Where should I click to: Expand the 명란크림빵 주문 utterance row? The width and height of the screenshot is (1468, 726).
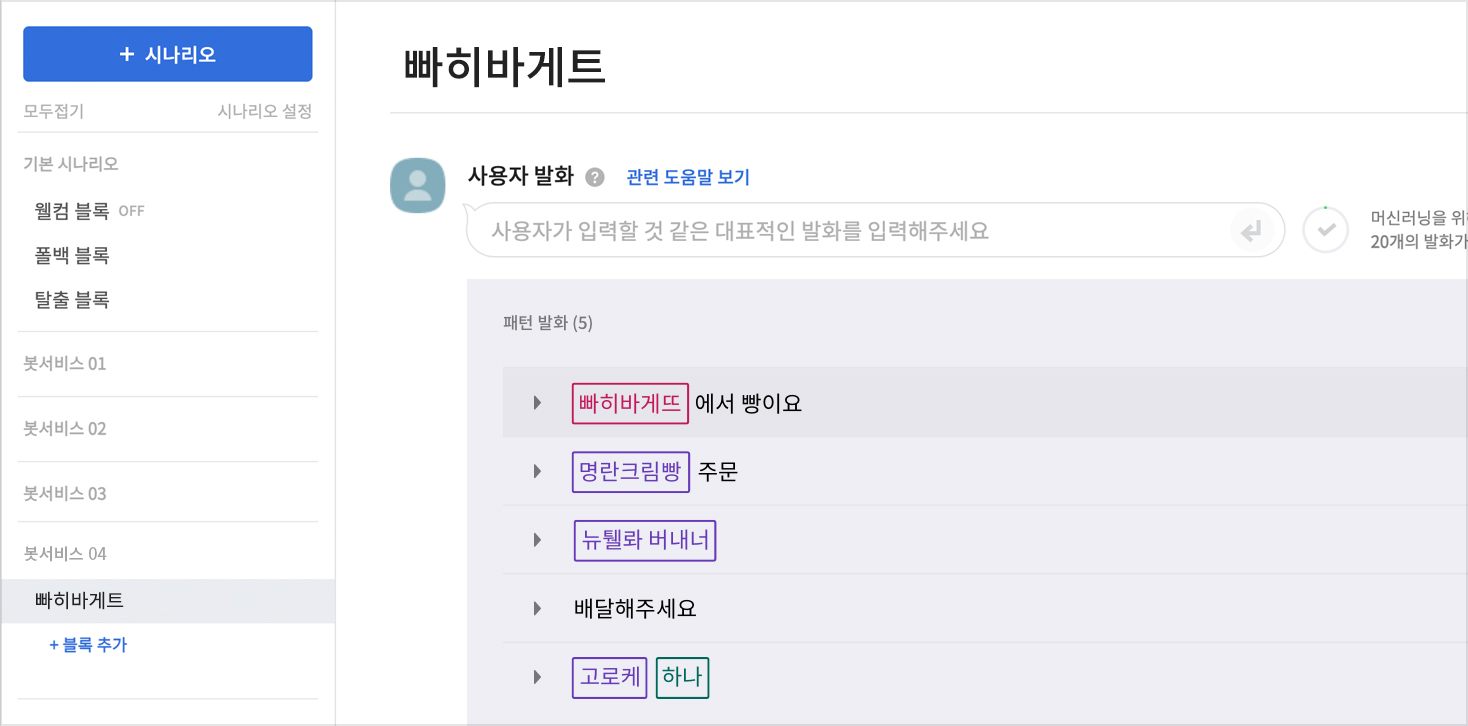[537, 471]
